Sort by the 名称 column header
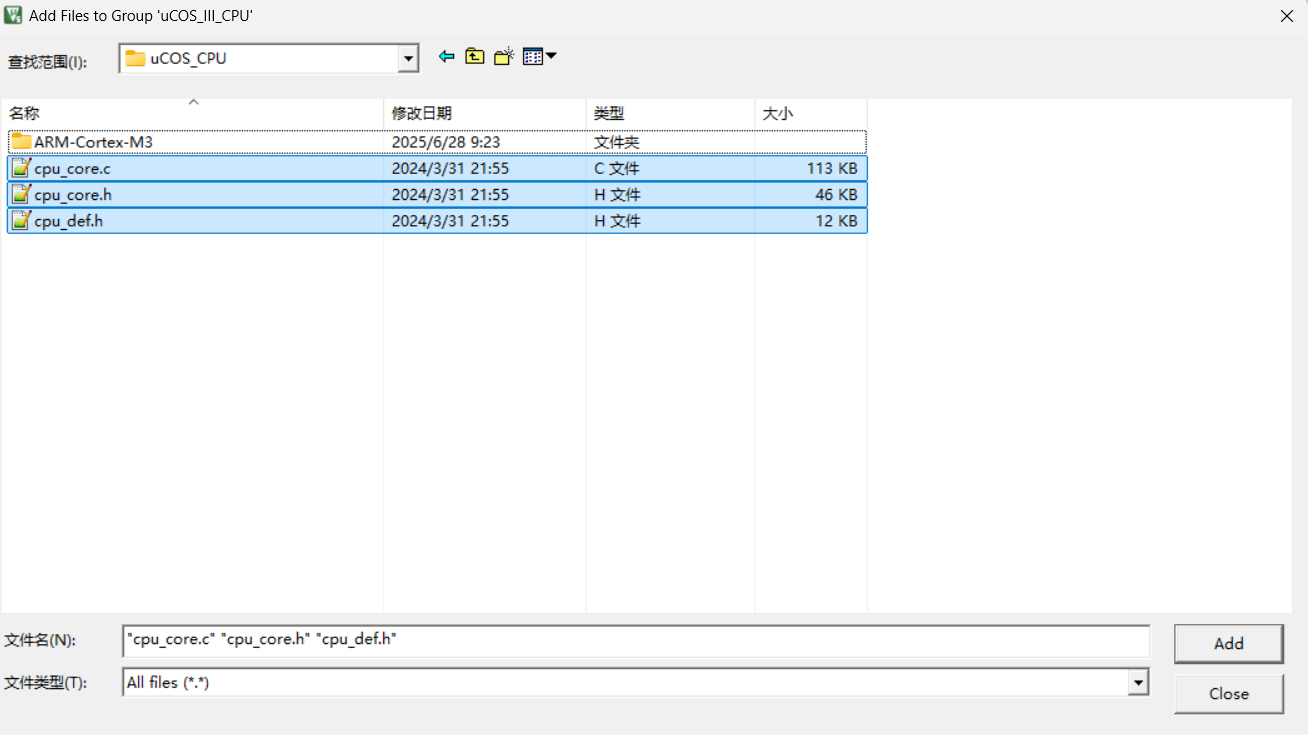The image size is (1308, 735). click(x=192, y=113)
